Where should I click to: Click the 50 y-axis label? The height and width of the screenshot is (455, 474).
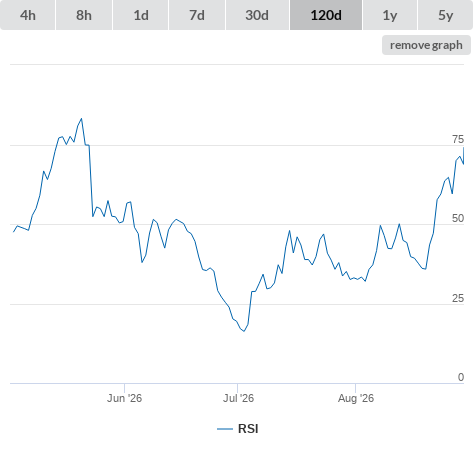(458, 218)
